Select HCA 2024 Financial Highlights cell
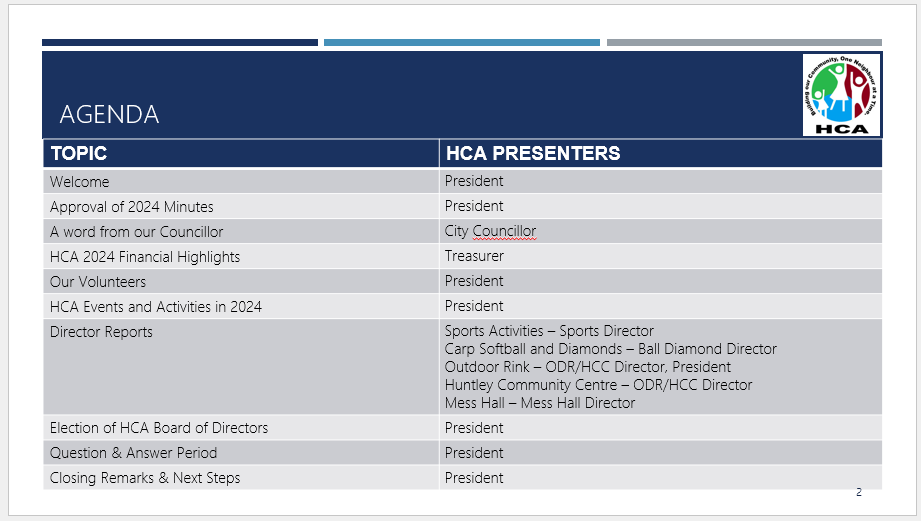 pyautogui.click(x=145, y=257)
